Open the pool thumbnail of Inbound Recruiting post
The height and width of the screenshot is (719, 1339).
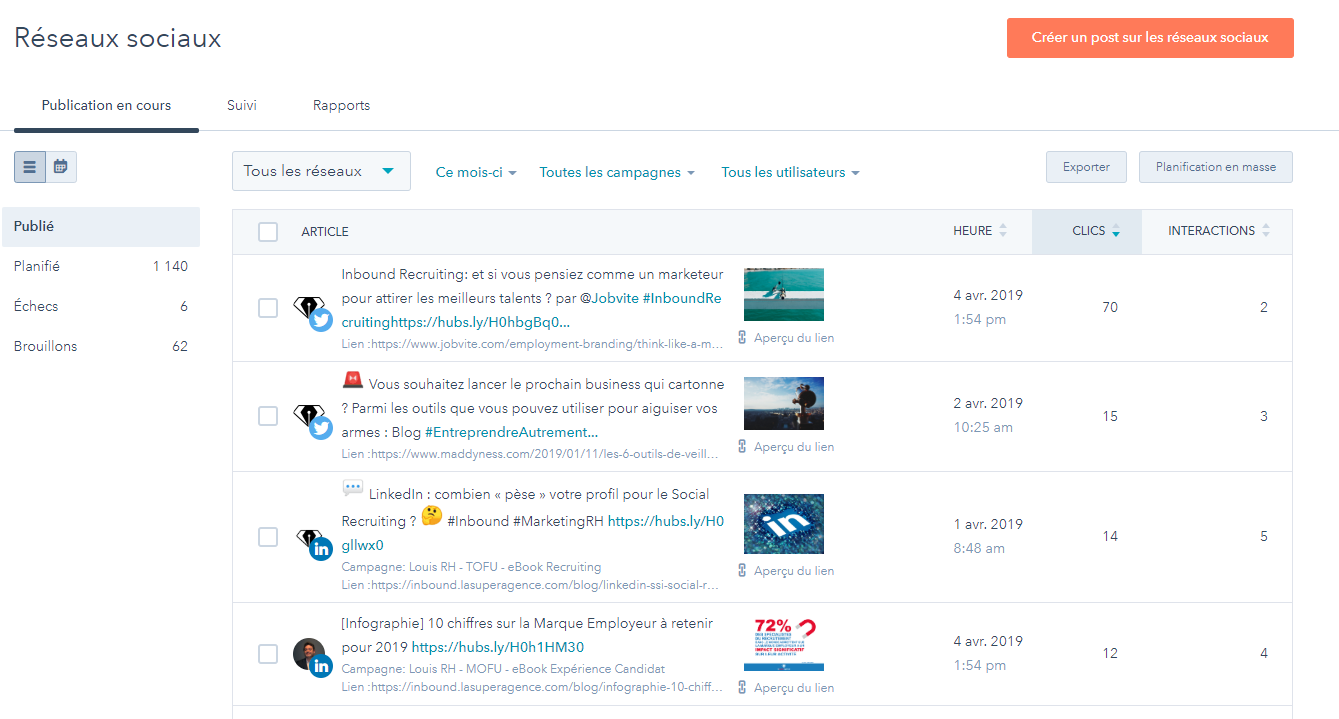[x=784, y=294]
